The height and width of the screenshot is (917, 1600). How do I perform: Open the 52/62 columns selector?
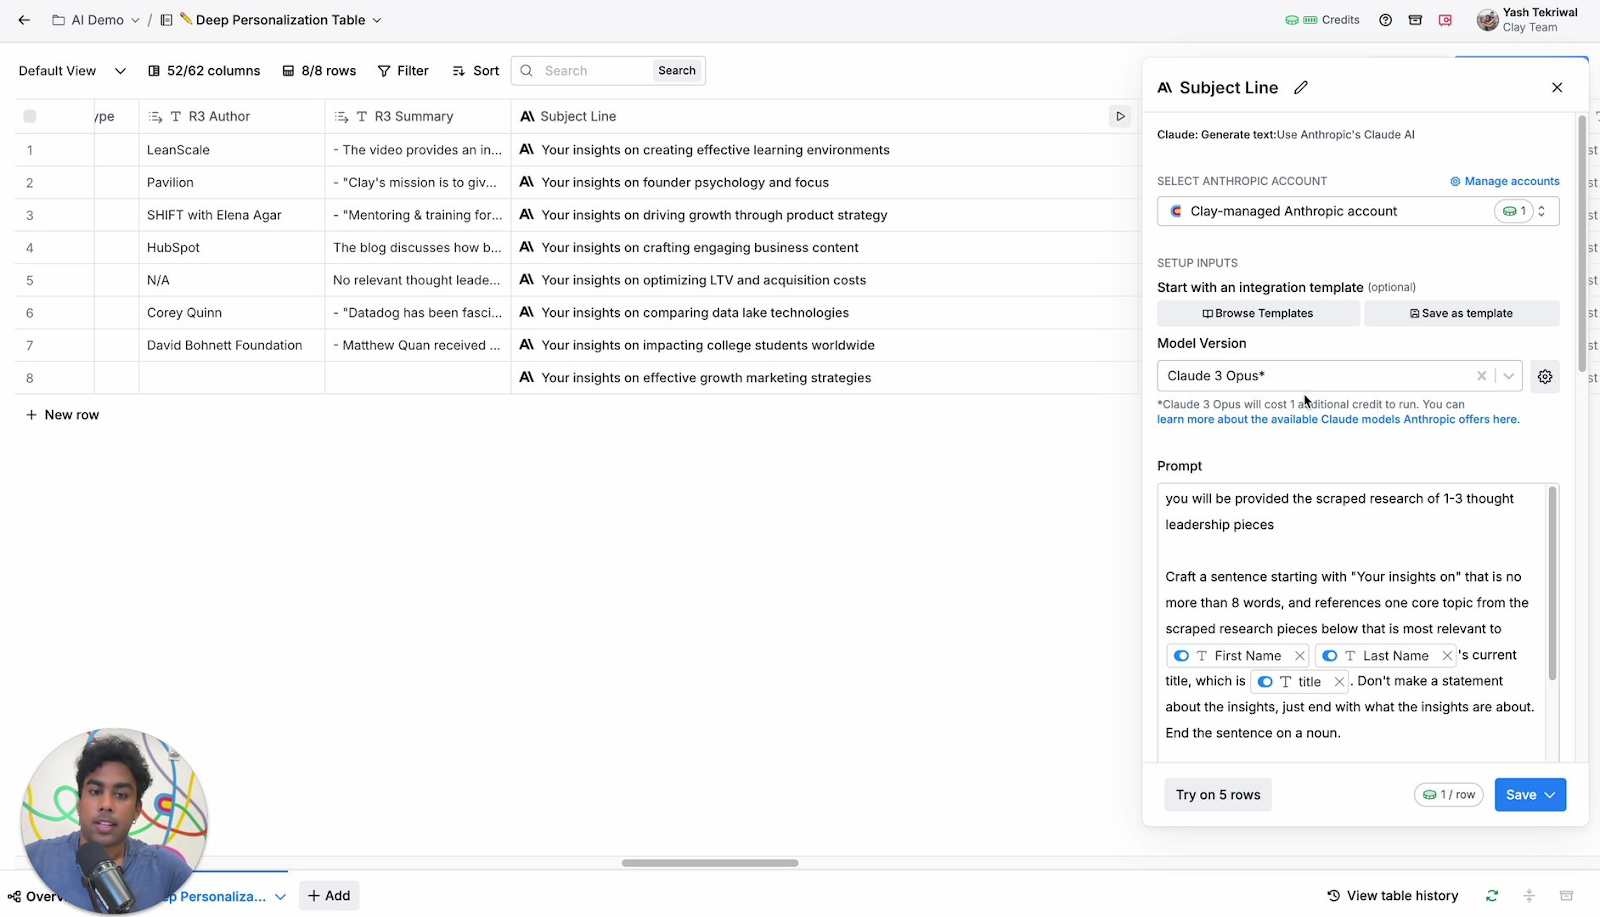coord(204,71)
